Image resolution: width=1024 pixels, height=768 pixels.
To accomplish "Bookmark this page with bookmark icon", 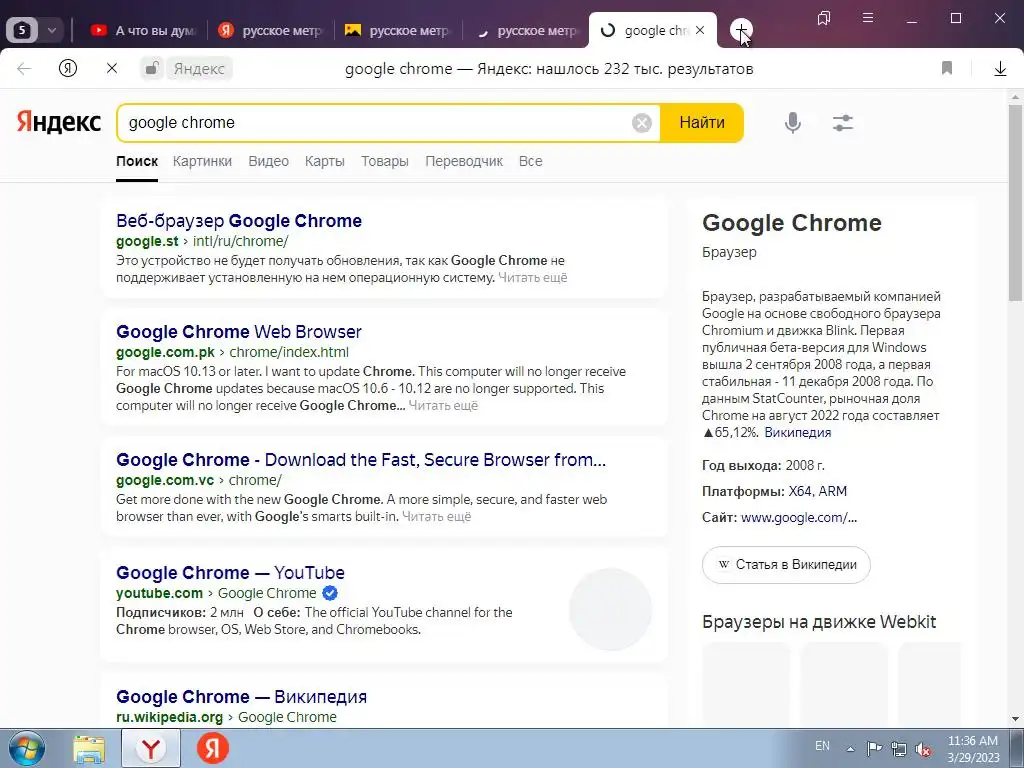I will click(947, 68).
